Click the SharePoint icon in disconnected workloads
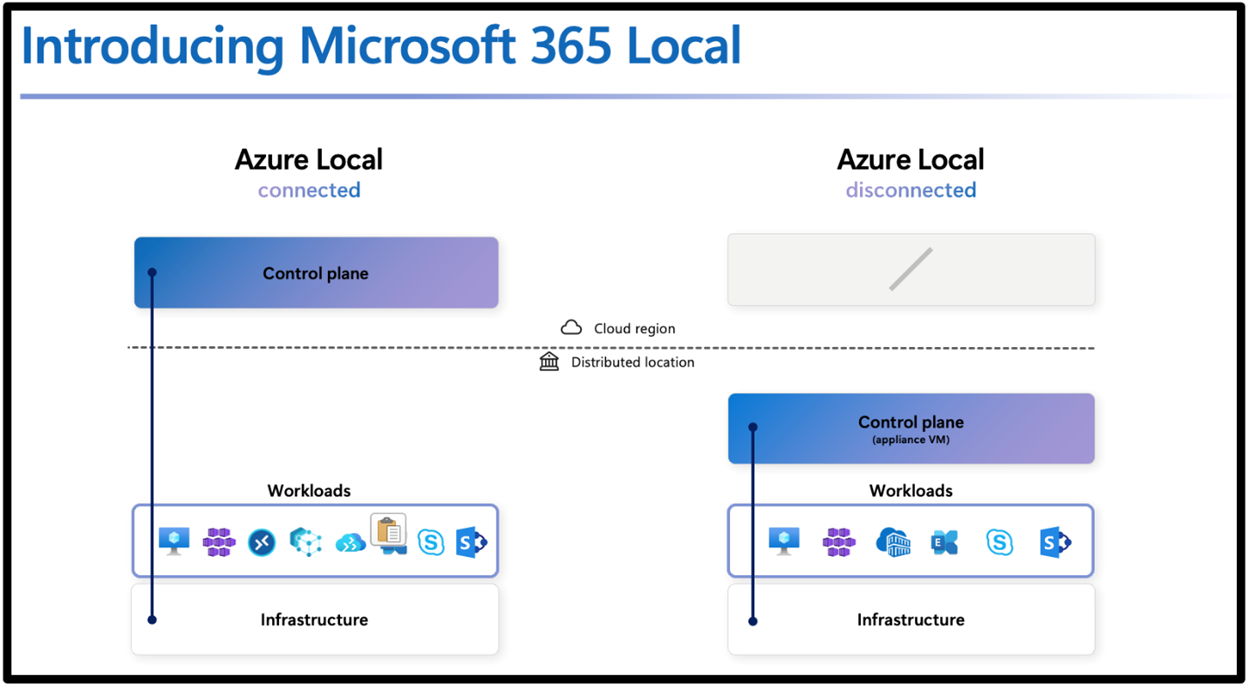Screen dimensions: 1249x688 point(1055,542)
